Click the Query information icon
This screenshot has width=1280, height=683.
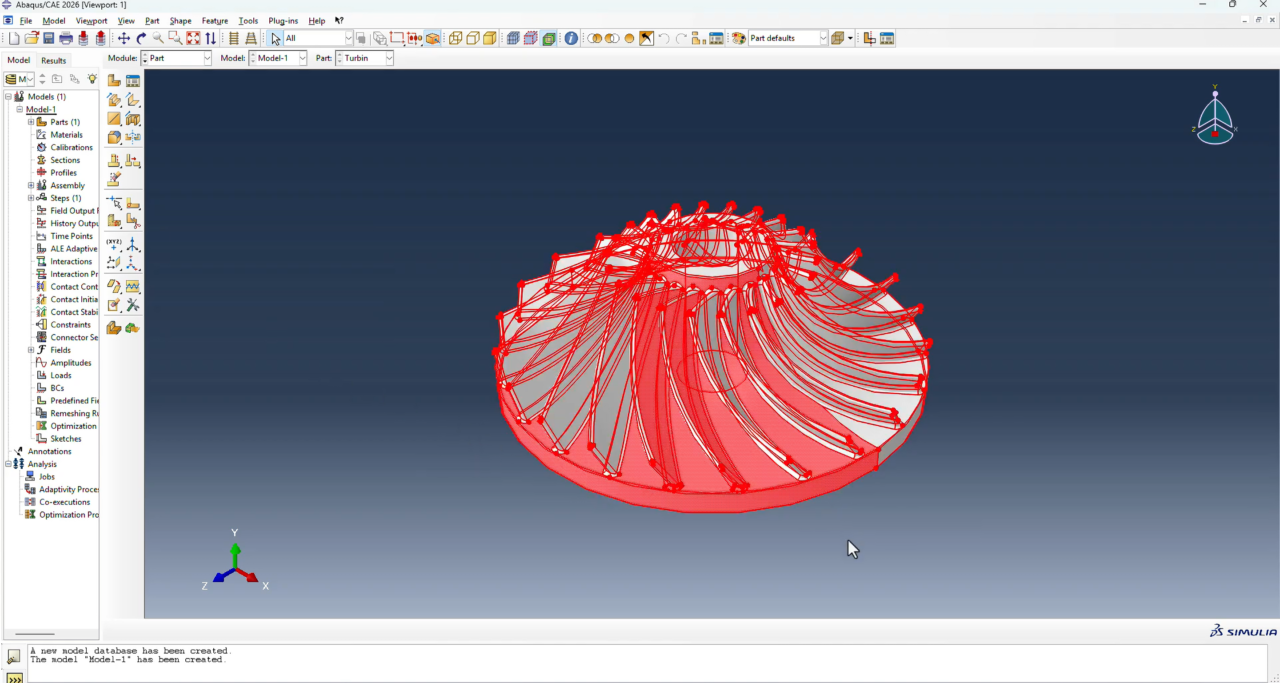point(571,38)
